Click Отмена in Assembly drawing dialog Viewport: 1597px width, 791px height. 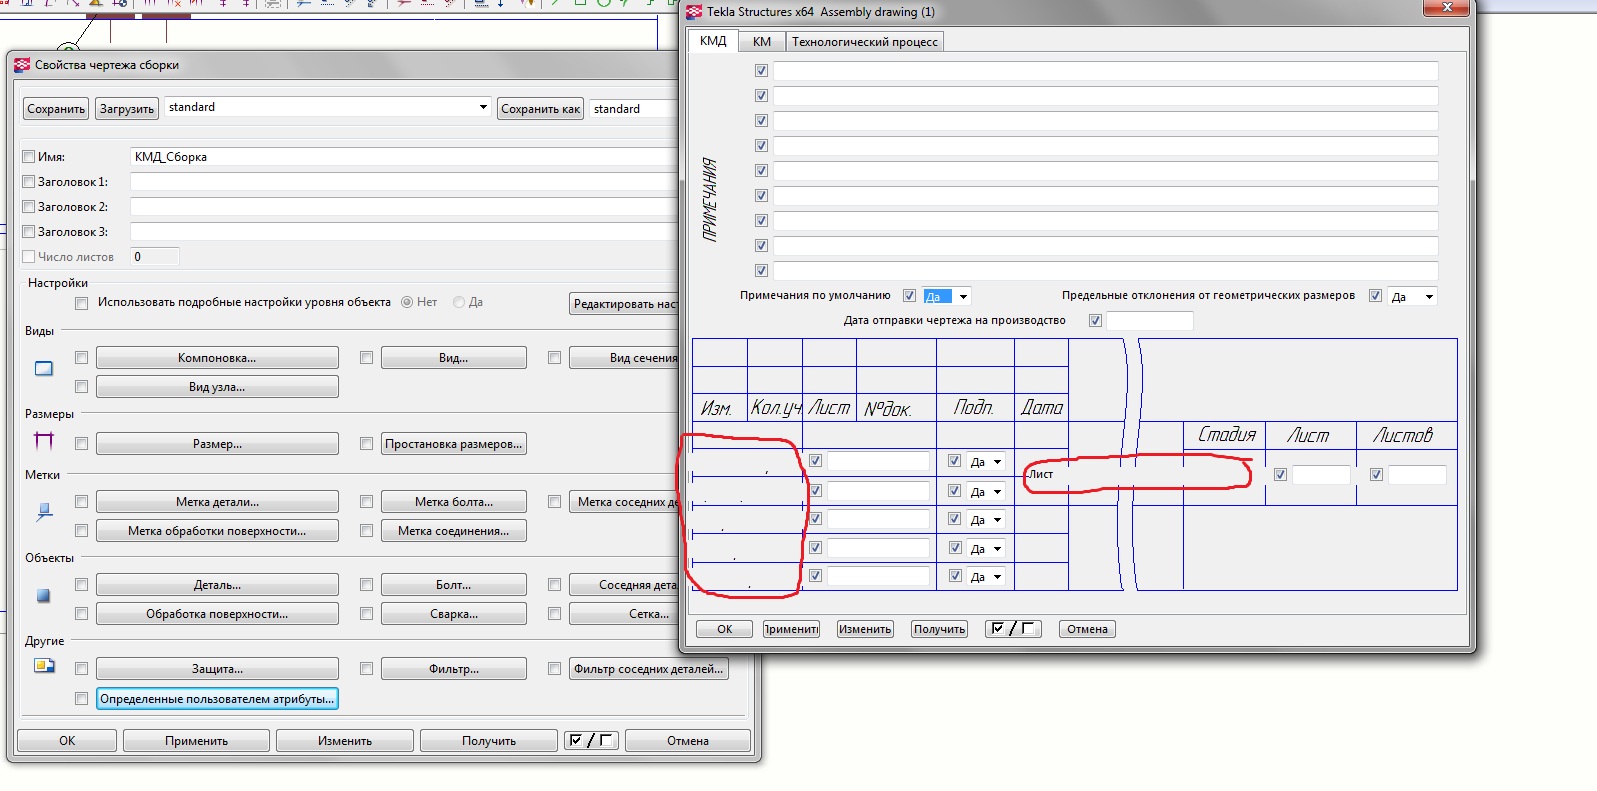point(1087,629)
